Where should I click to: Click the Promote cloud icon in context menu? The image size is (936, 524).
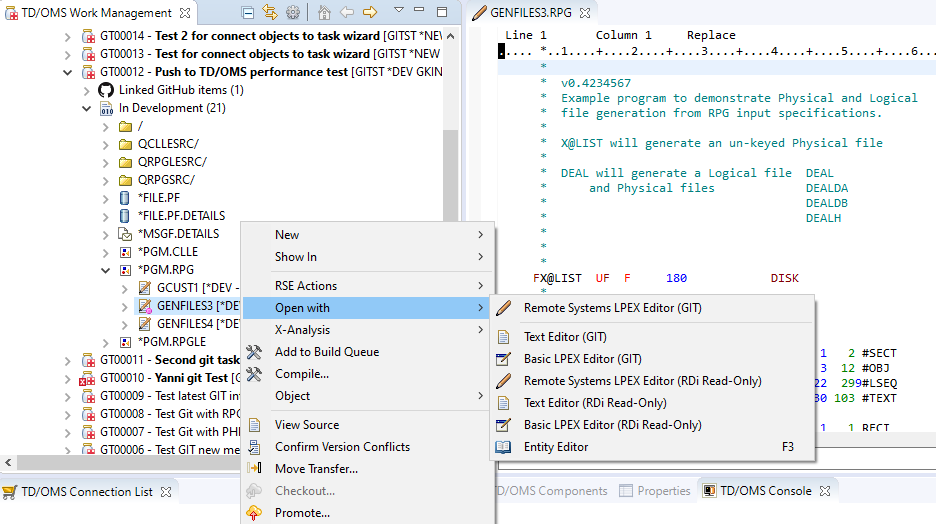(x=254, y=513)
